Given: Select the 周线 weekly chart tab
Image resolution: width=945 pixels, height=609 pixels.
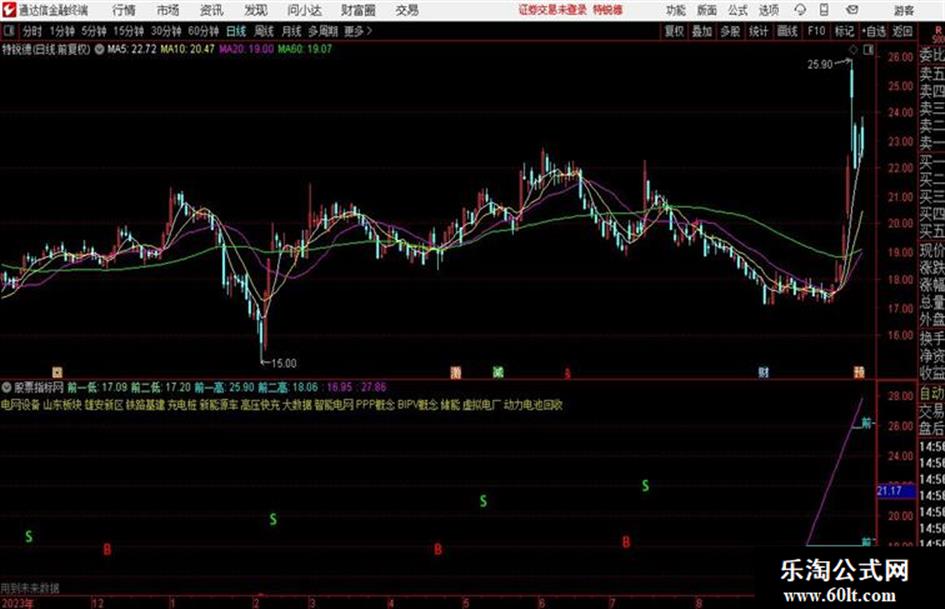Looking at the screenshot, I should [264, 31].
